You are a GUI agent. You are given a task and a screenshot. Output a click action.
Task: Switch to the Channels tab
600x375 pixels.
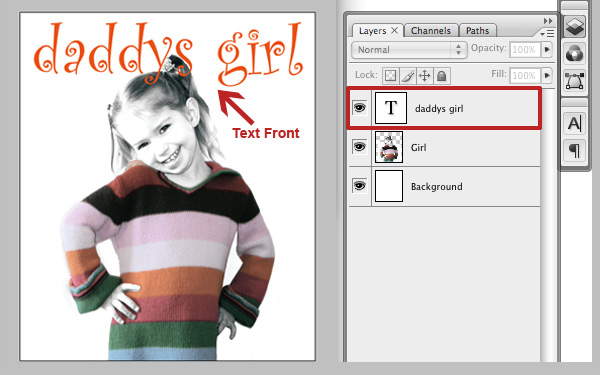tap(430, 31)
